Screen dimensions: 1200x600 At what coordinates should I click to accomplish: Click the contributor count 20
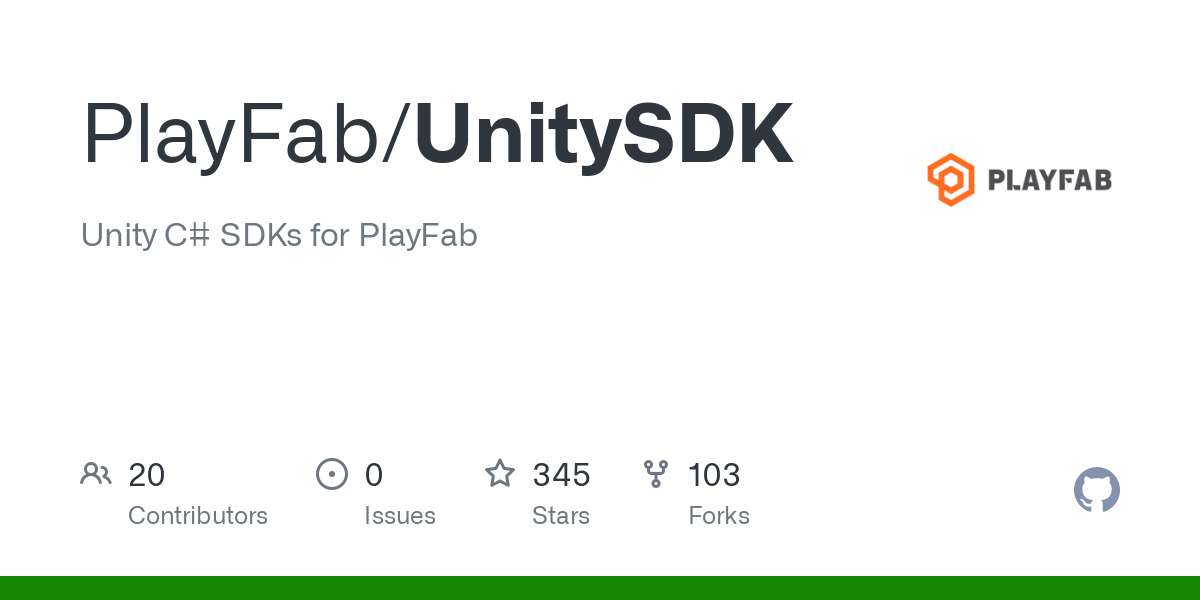147,475
